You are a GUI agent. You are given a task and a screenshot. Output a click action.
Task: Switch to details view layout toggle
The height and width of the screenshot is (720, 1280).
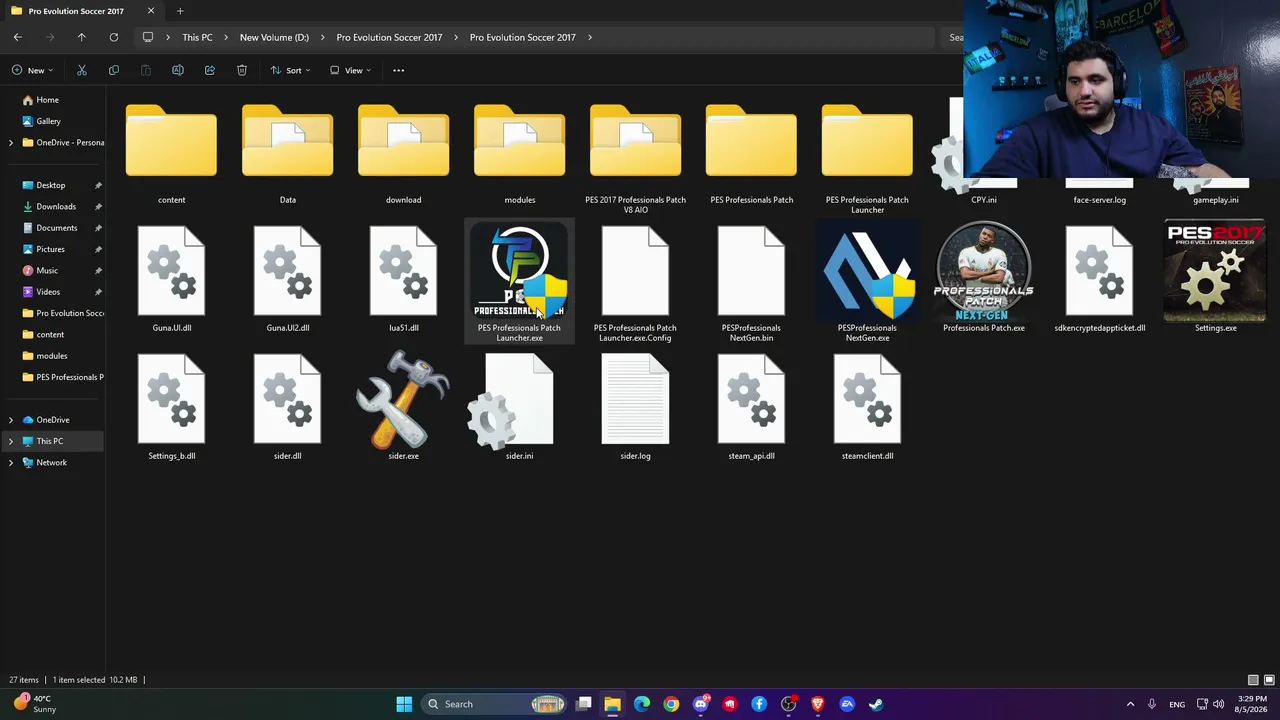[1253, 680]
